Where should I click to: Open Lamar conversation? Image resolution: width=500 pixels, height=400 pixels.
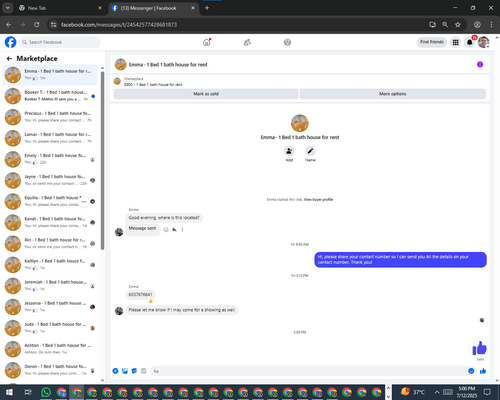(50, 138)
